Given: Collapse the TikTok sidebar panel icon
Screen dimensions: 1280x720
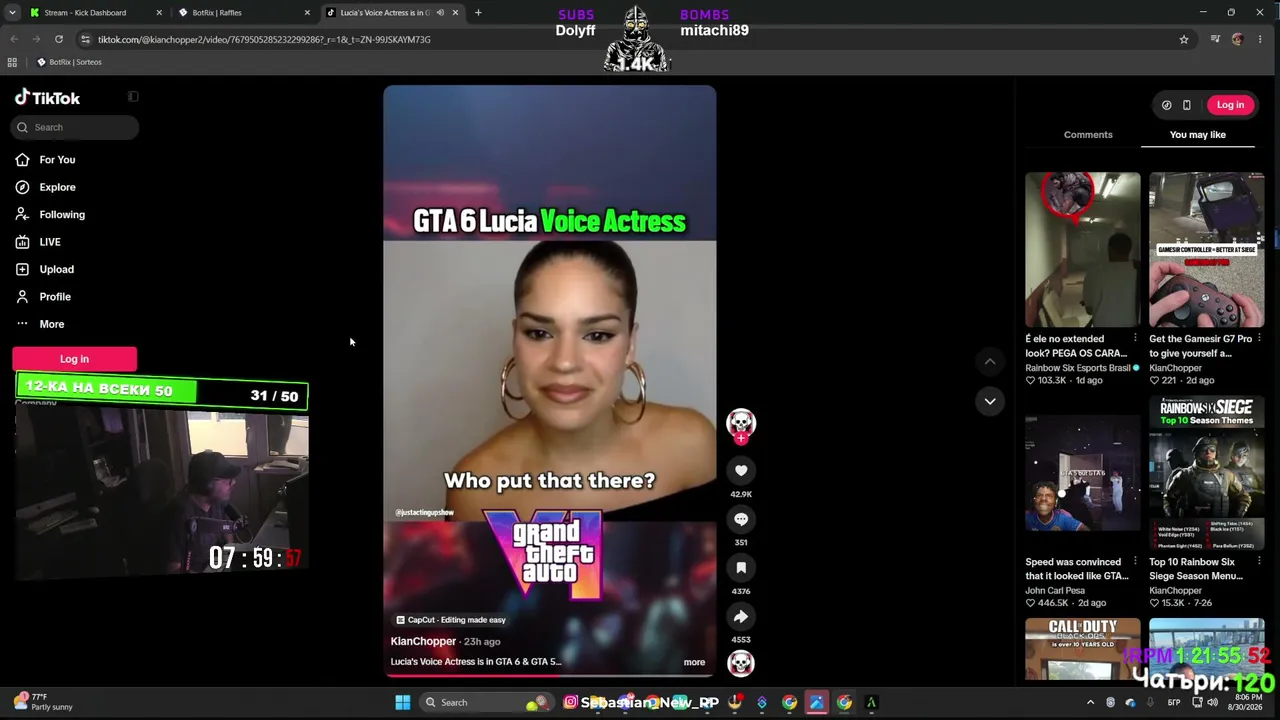Looking at the screenshot, I should point(133,97).
